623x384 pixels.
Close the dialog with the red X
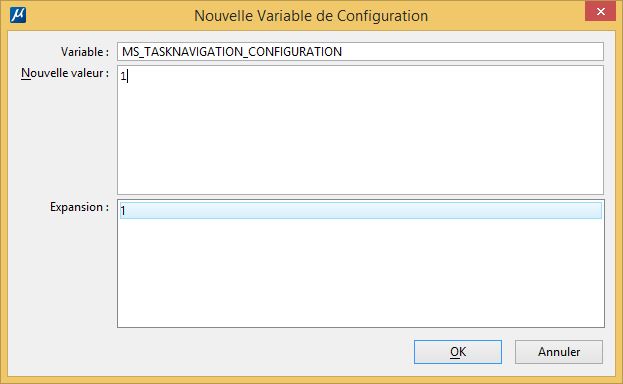pyautogui.click(x=600, y=11)
